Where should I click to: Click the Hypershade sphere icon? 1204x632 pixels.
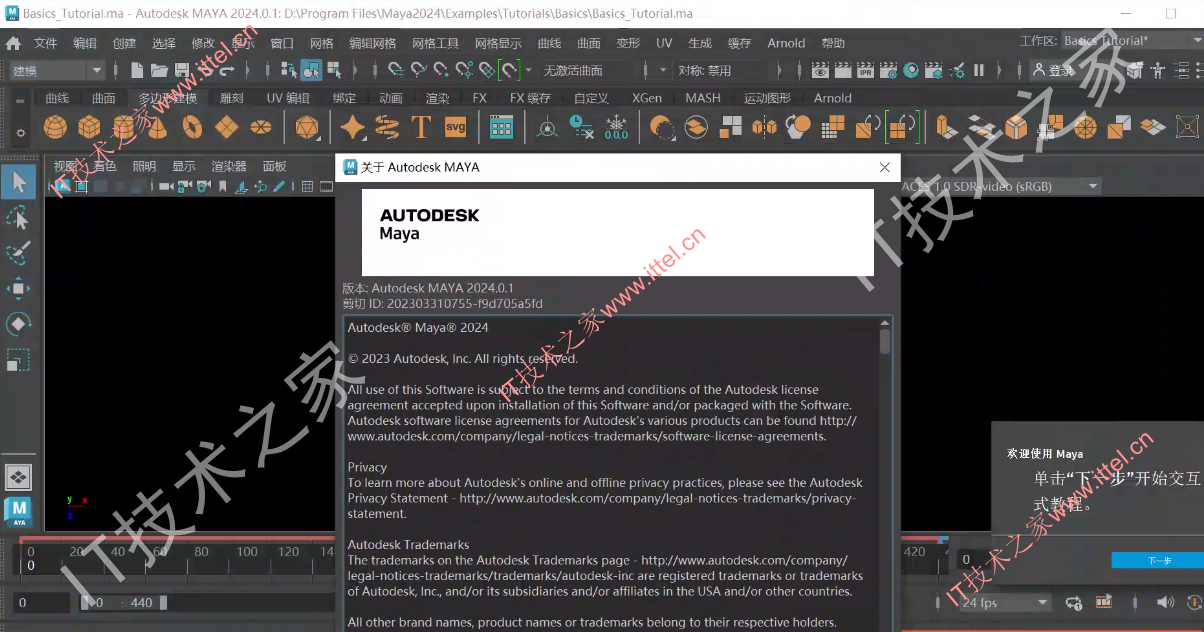(x=911, y=71)
